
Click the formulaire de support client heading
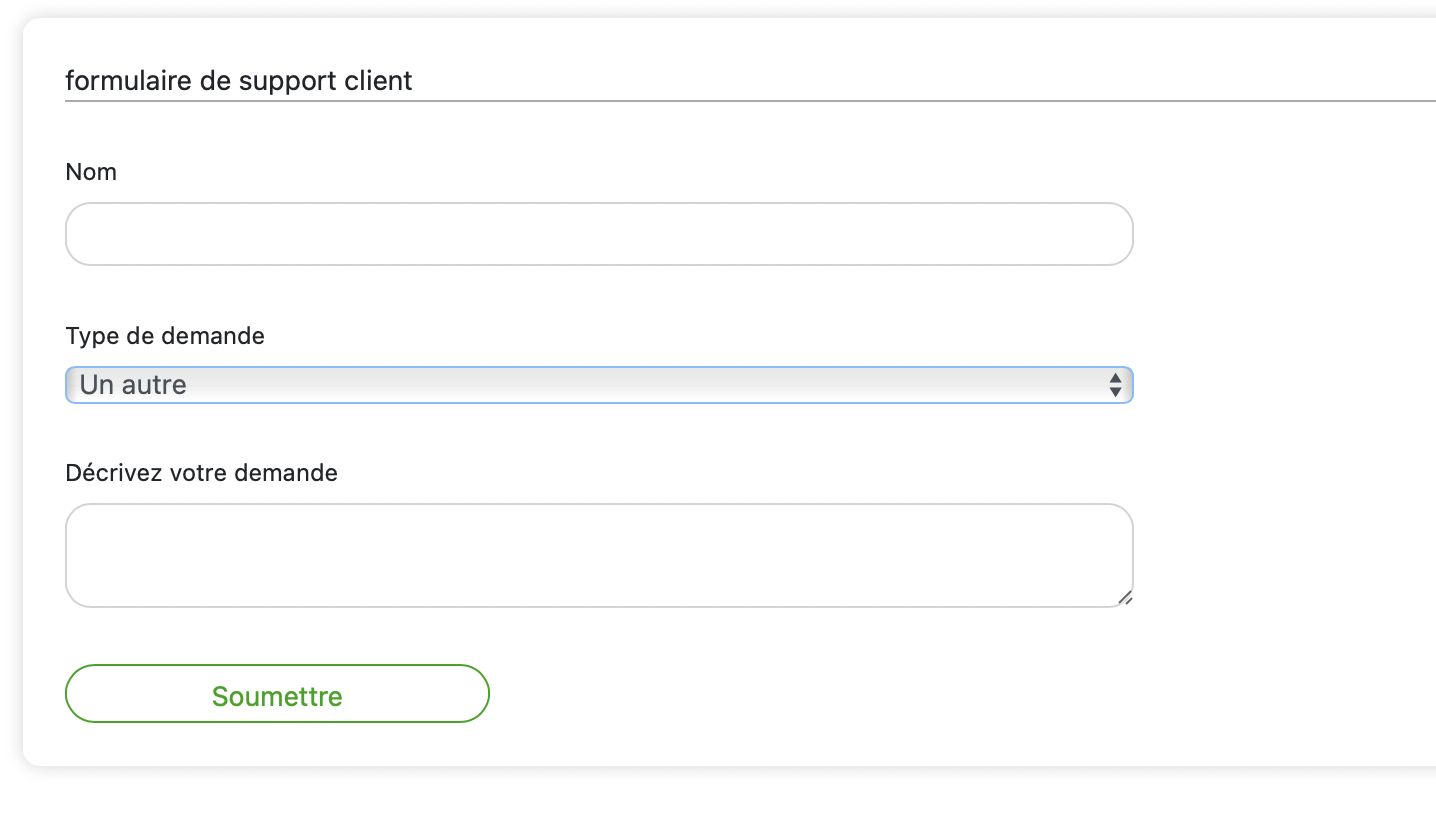239,81
